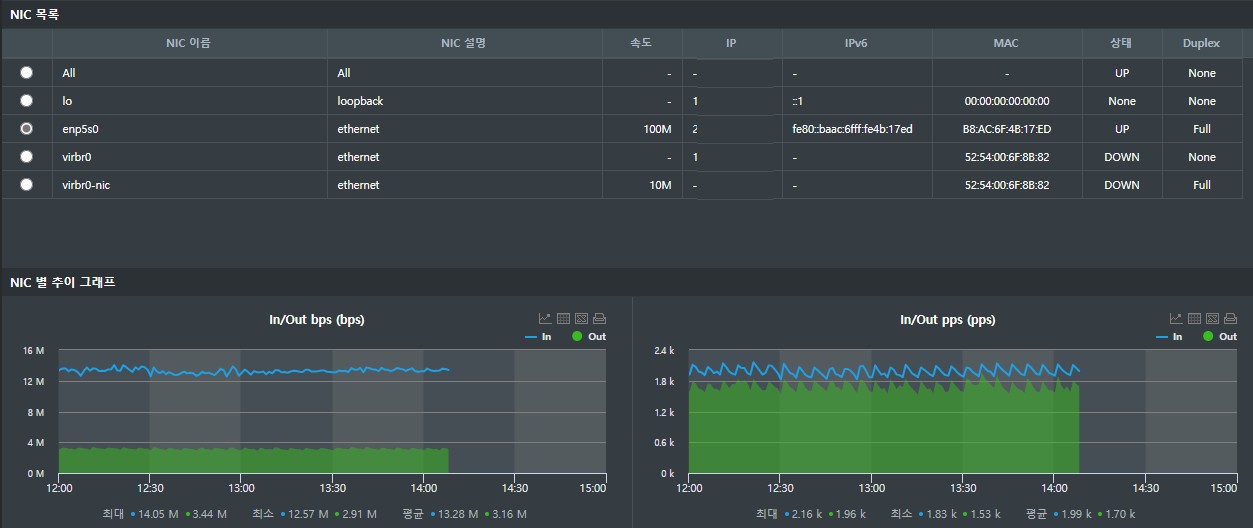Image resolution: width=1253 pixels, height=528 pixels.
Task: Click the UP status in enp5s0 row
Action: pos(1122,129)
